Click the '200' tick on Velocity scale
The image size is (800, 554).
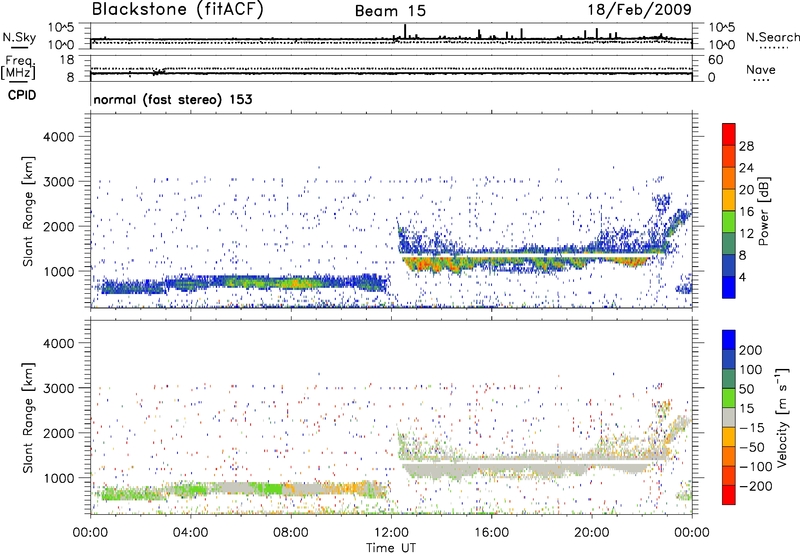(x=751, y=350)
